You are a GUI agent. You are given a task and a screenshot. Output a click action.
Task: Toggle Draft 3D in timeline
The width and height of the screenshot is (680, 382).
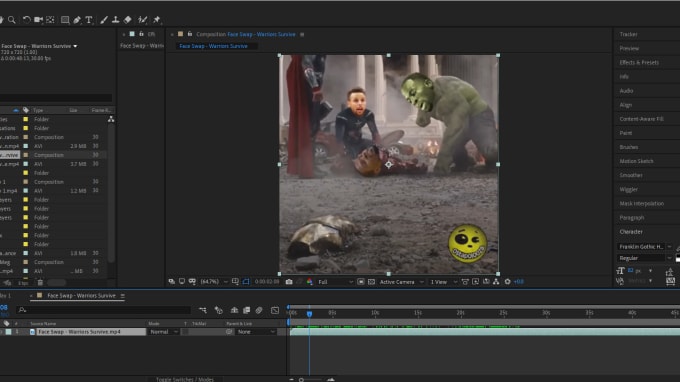tap(219, 310)
